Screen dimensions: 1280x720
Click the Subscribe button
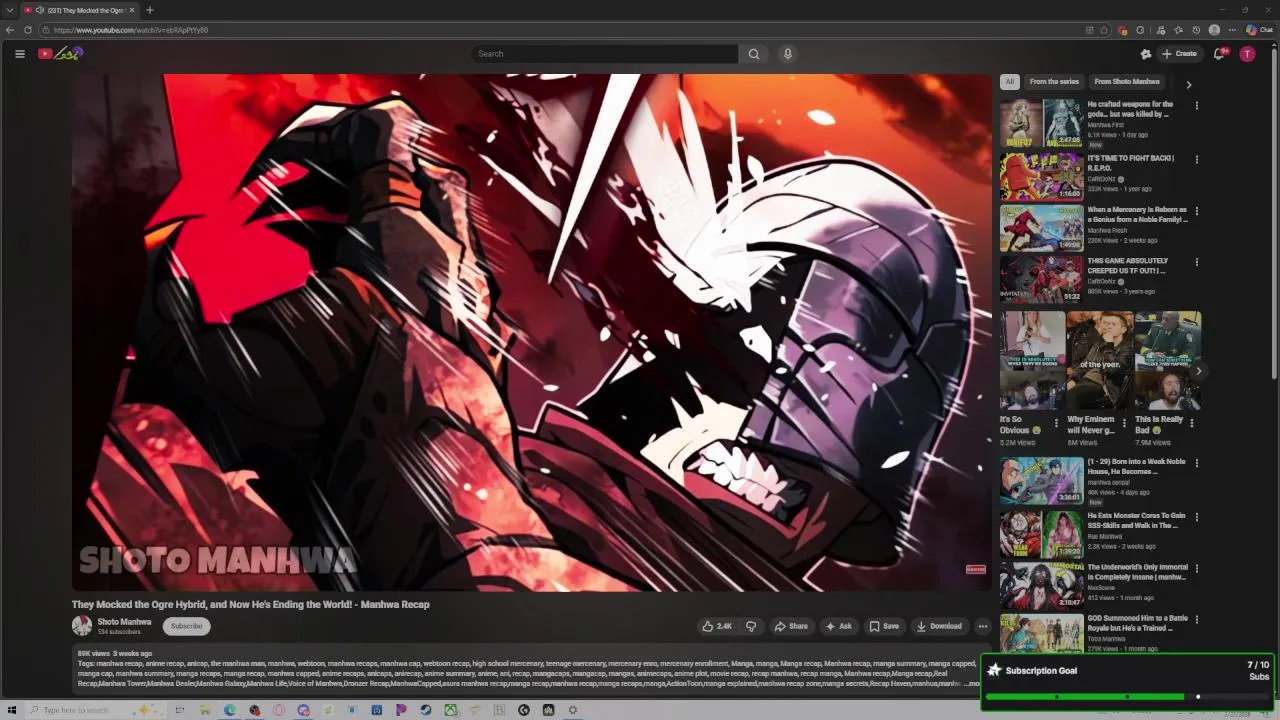186,626
